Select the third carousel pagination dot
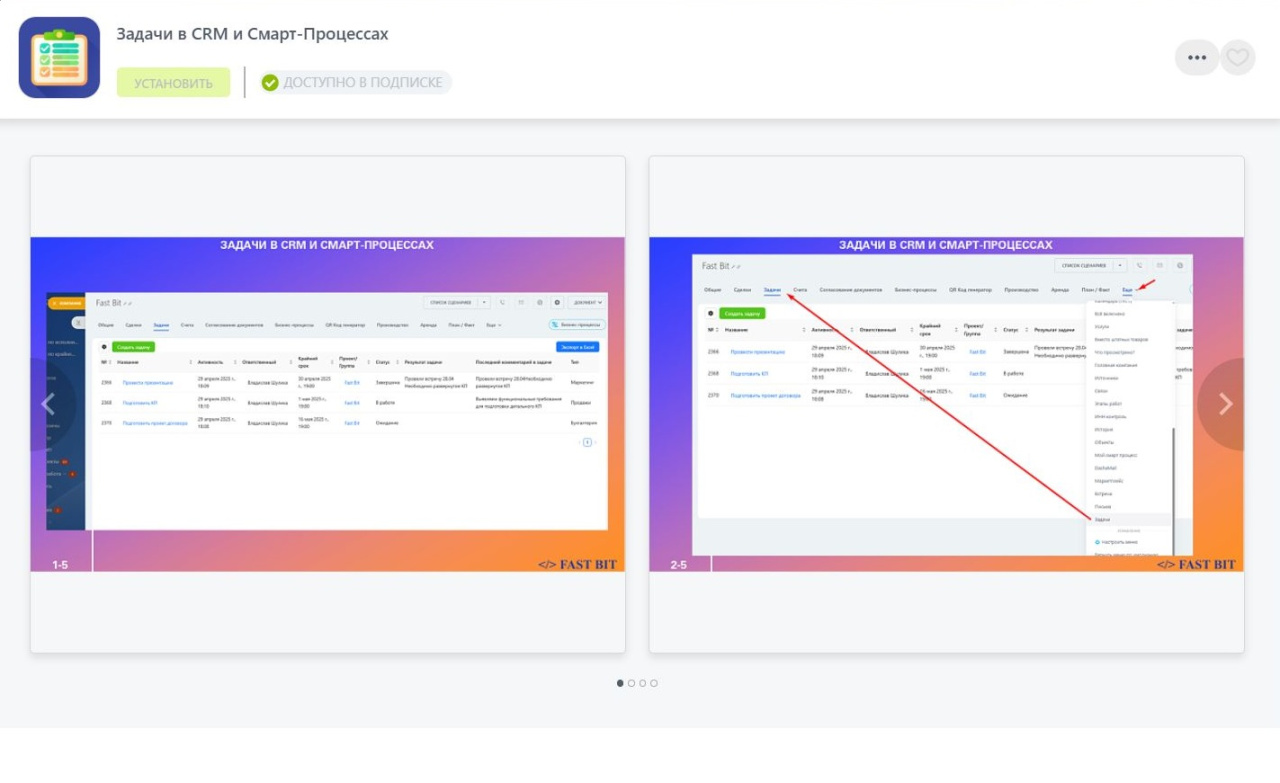The width and height of the screenshot is (1280, 783). click(643, 683)
